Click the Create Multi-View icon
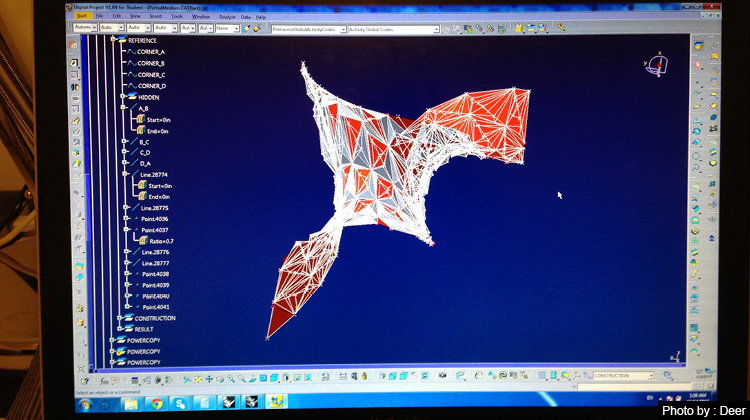Screen dimensions: 750x420 click(264, 378)
